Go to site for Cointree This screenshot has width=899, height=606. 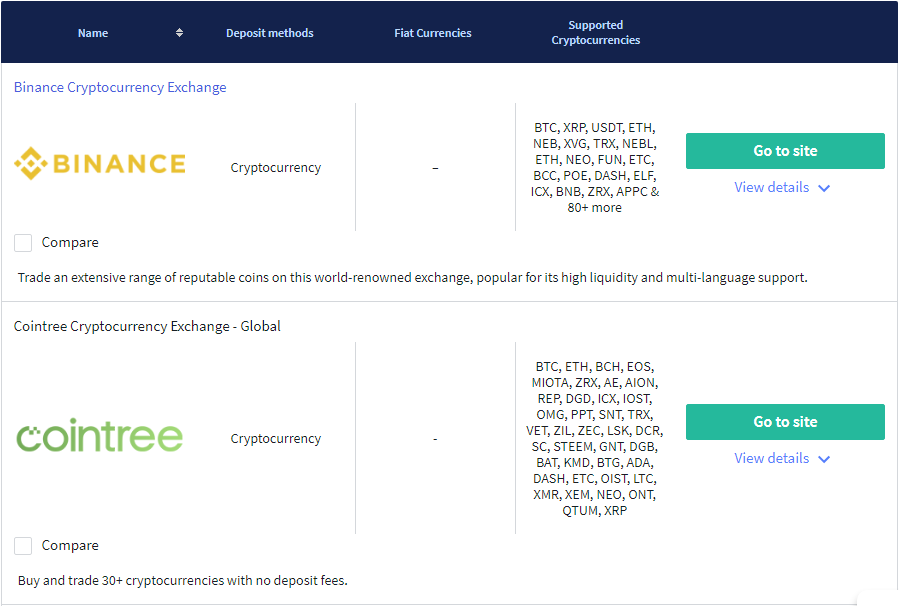[x=785, y=422]
